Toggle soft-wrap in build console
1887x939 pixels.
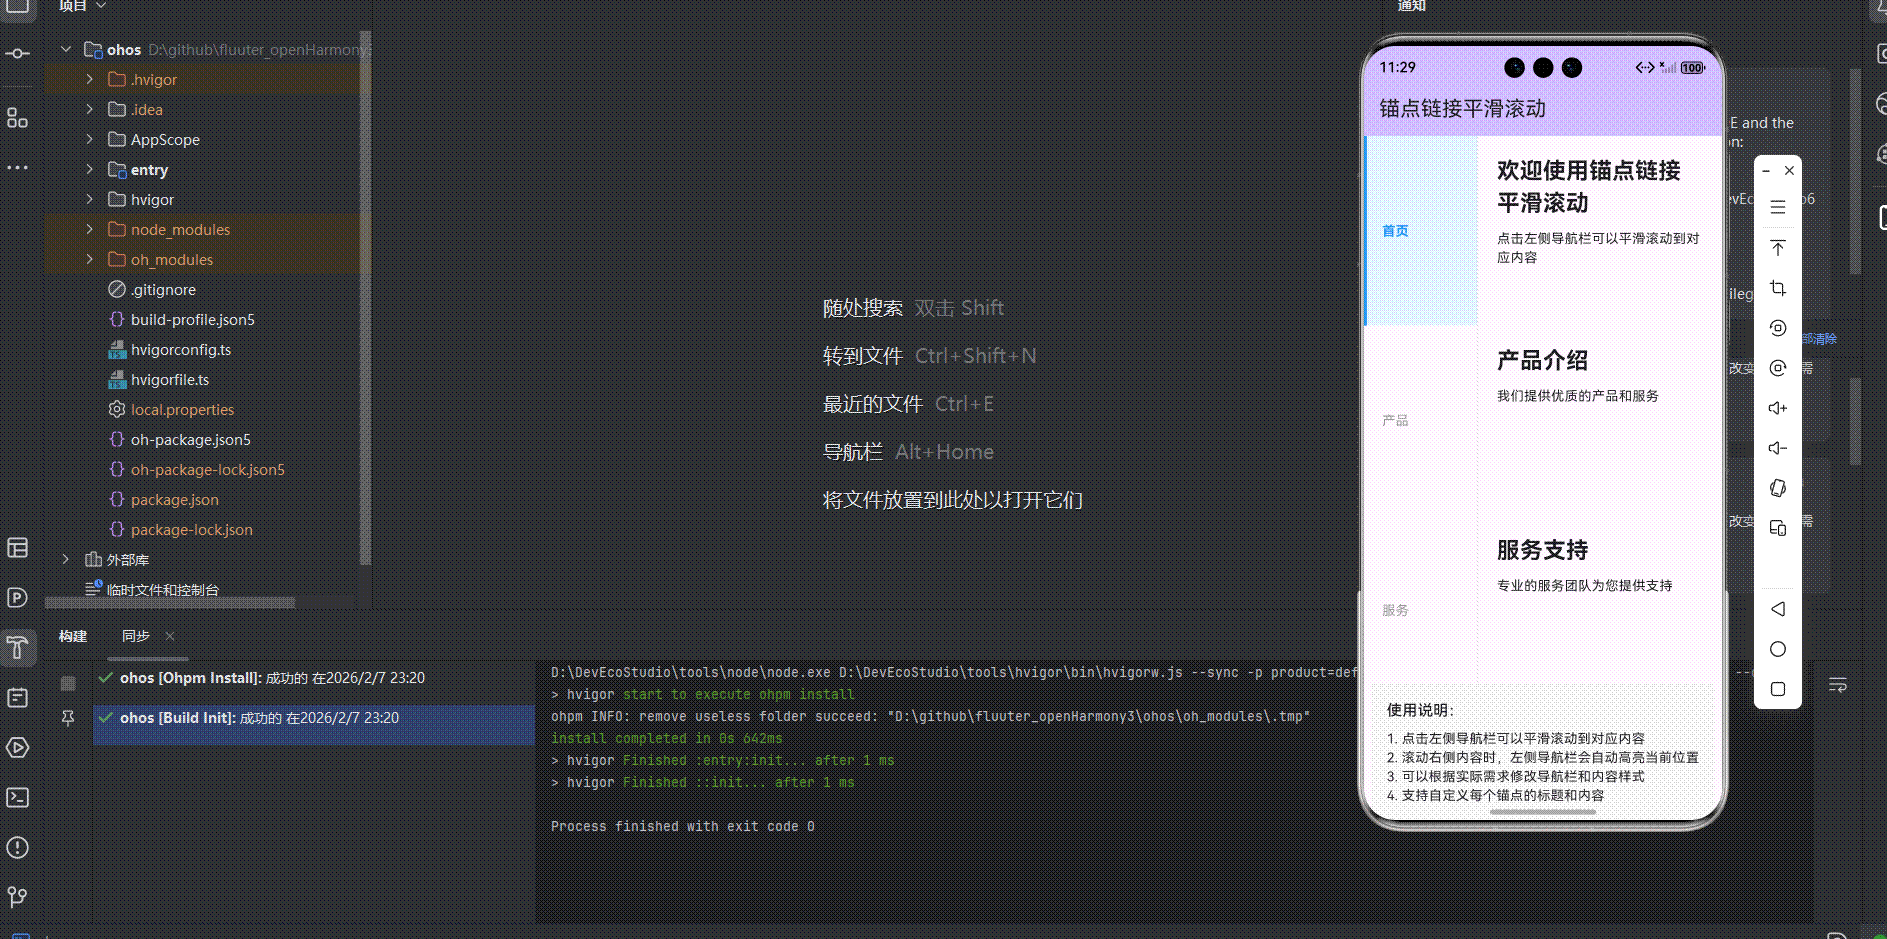1837,685
